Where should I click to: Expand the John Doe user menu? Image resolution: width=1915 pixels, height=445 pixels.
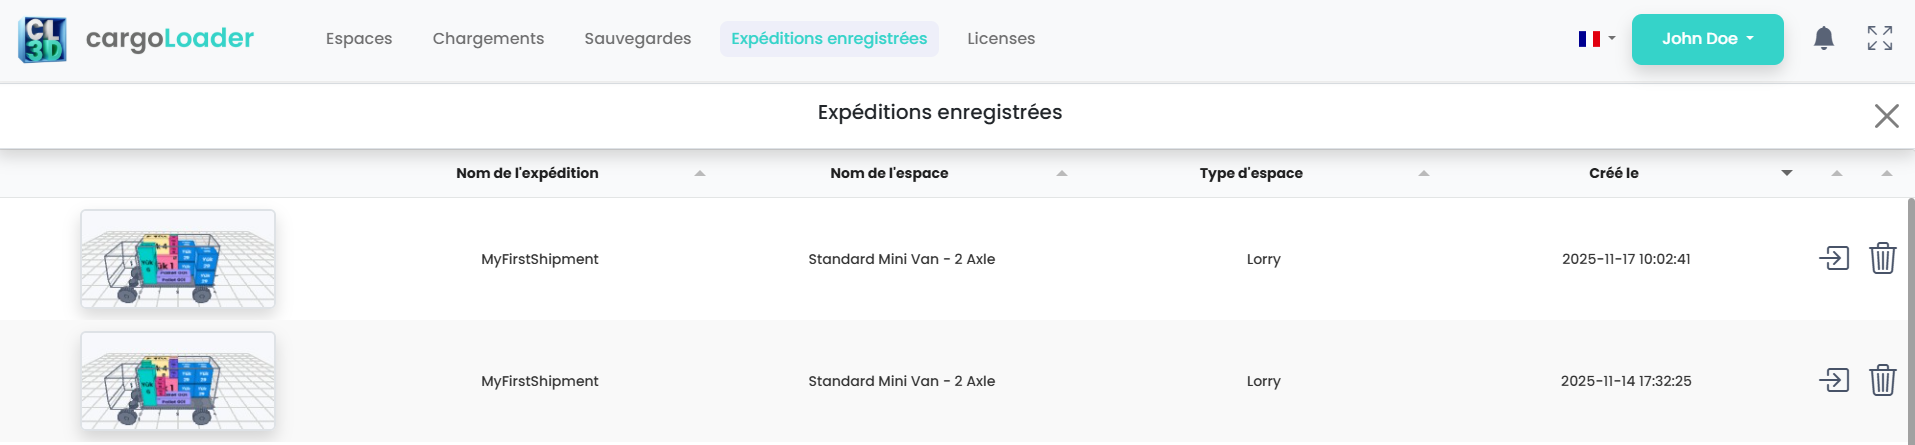click(x=1707, y=39)
